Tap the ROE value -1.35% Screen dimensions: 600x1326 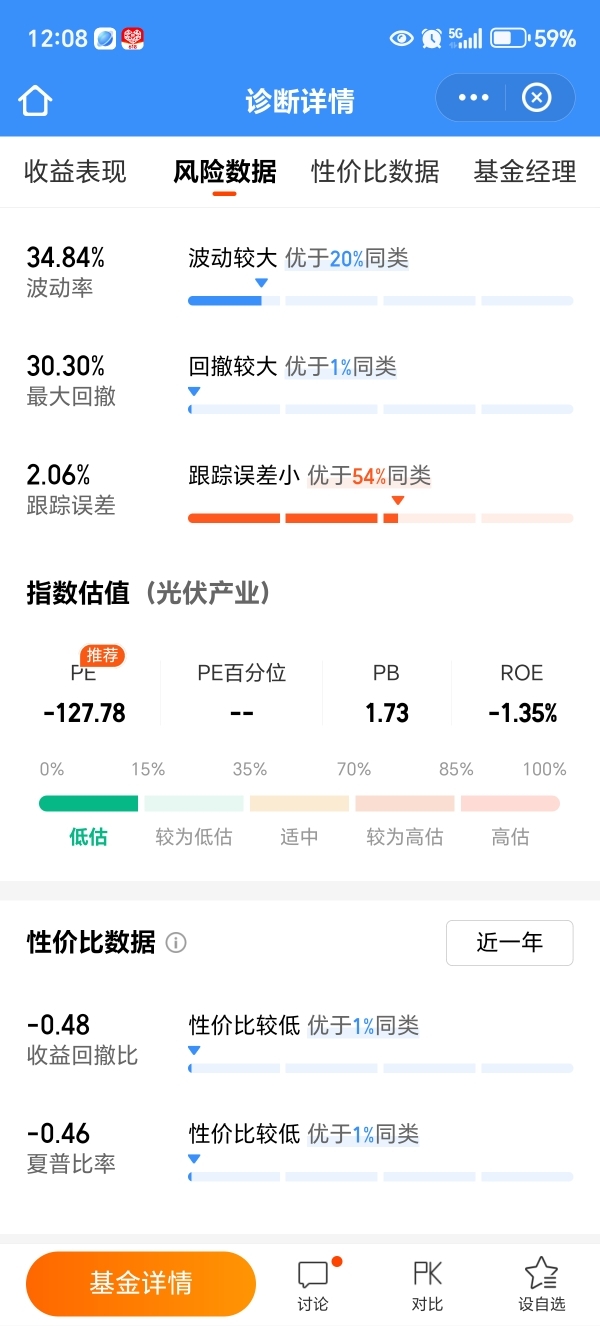coord(522,713)
